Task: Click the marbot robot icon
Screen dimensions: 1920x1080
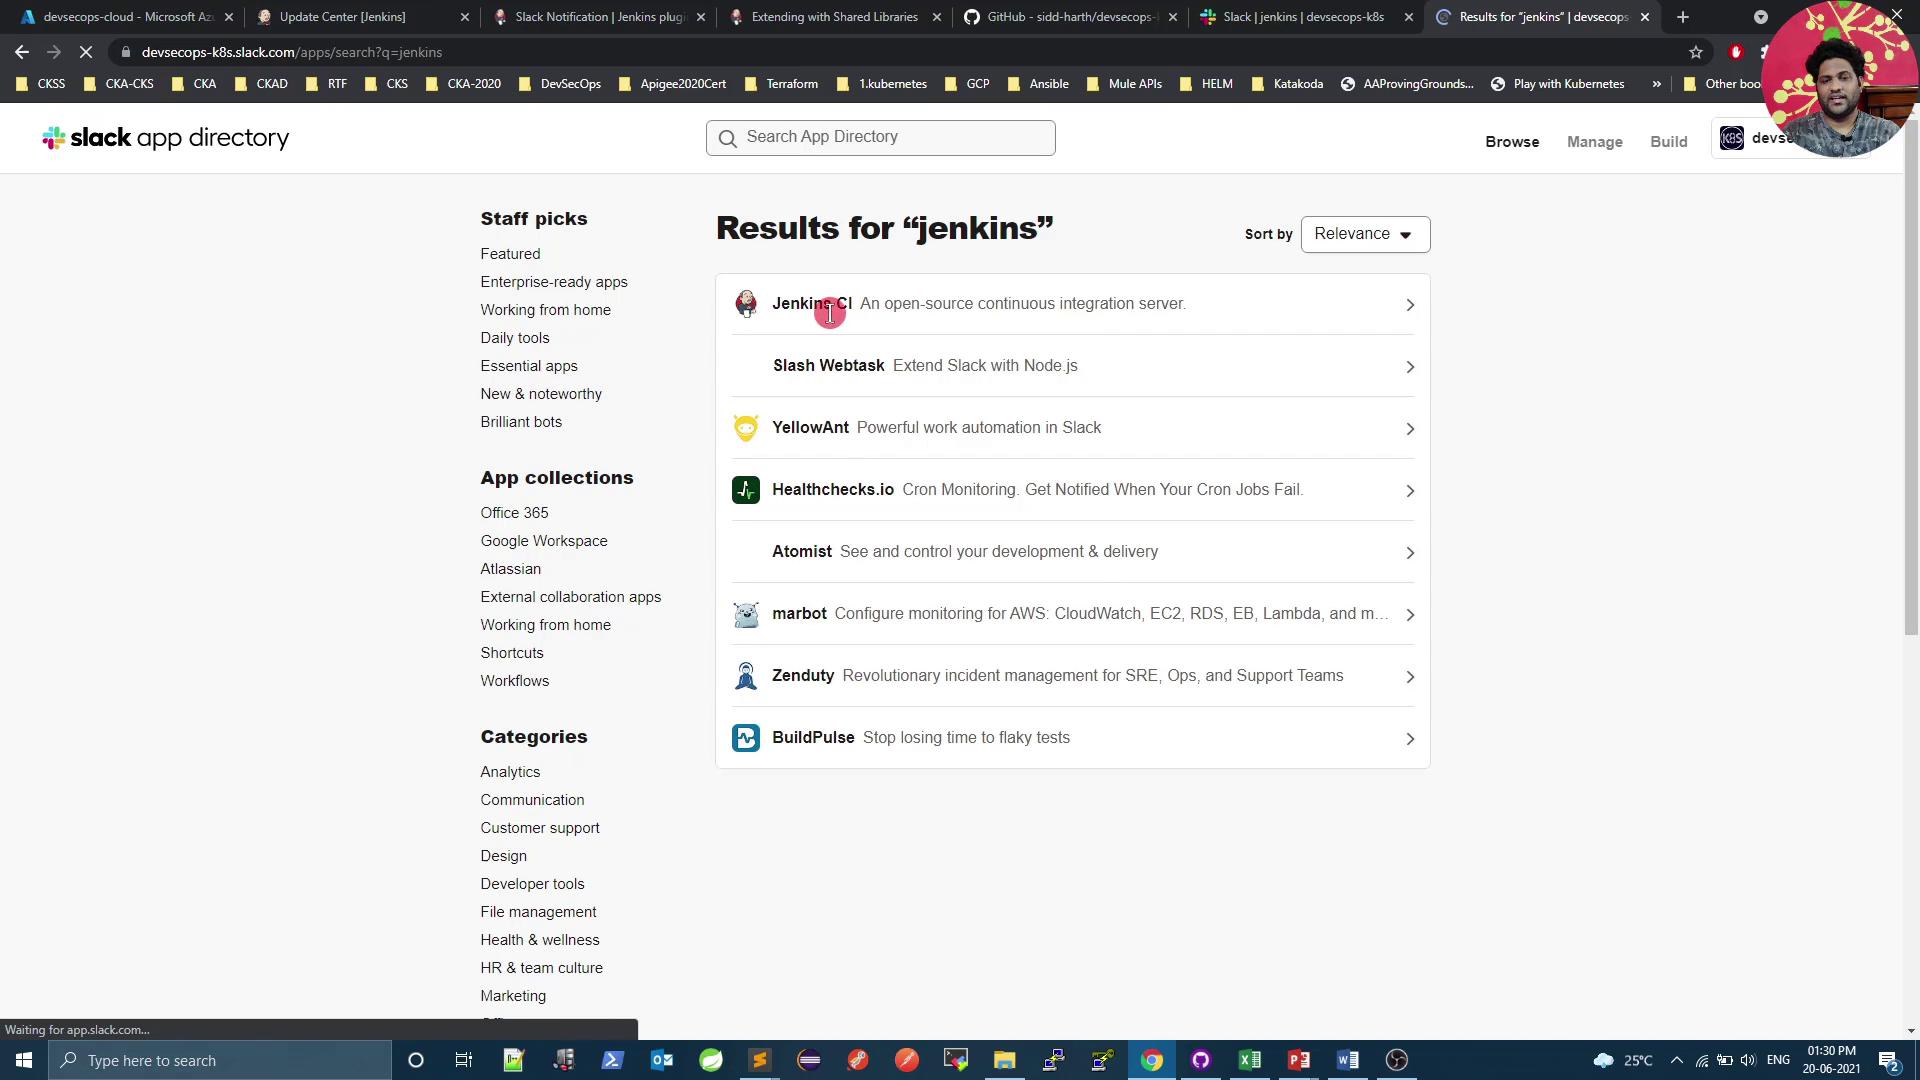Action: click(x=746, y=614)
